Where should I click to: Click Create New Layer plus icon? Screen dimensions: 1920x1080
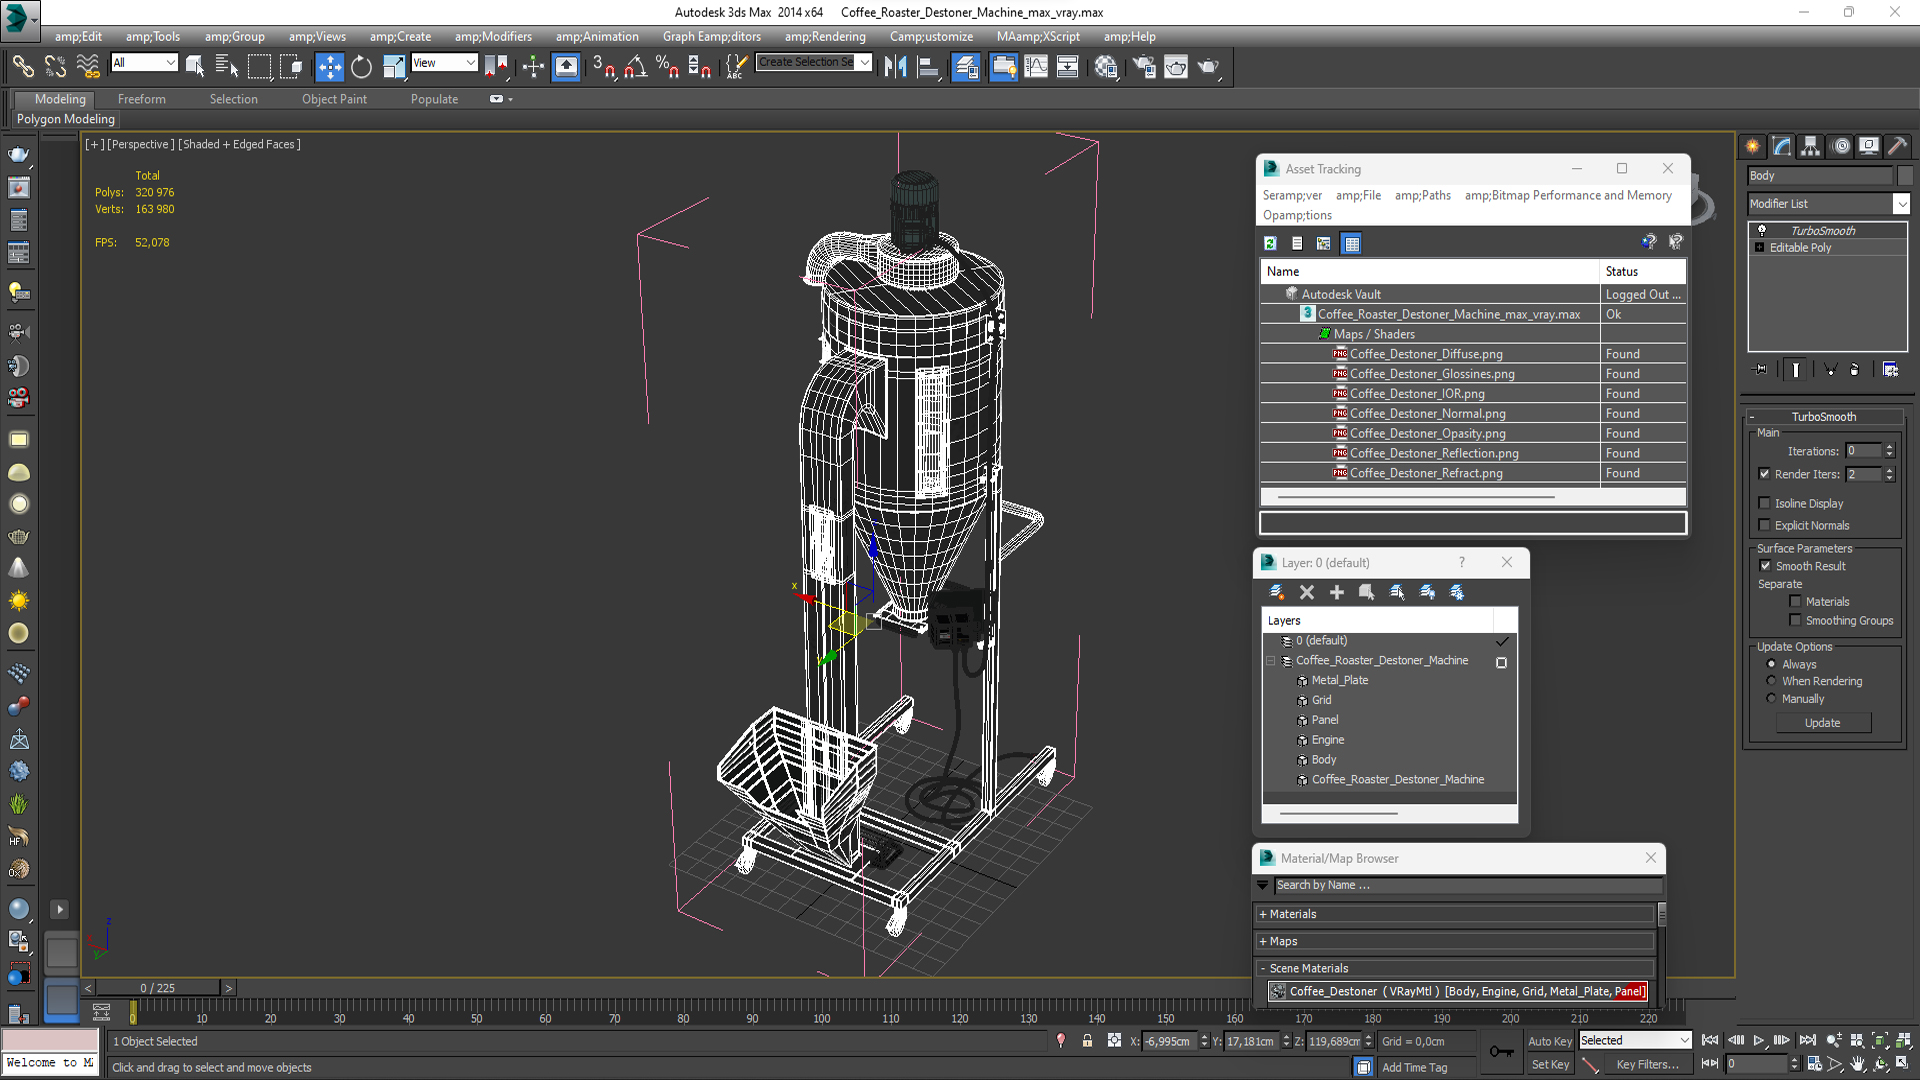[x=1336, y=592]
